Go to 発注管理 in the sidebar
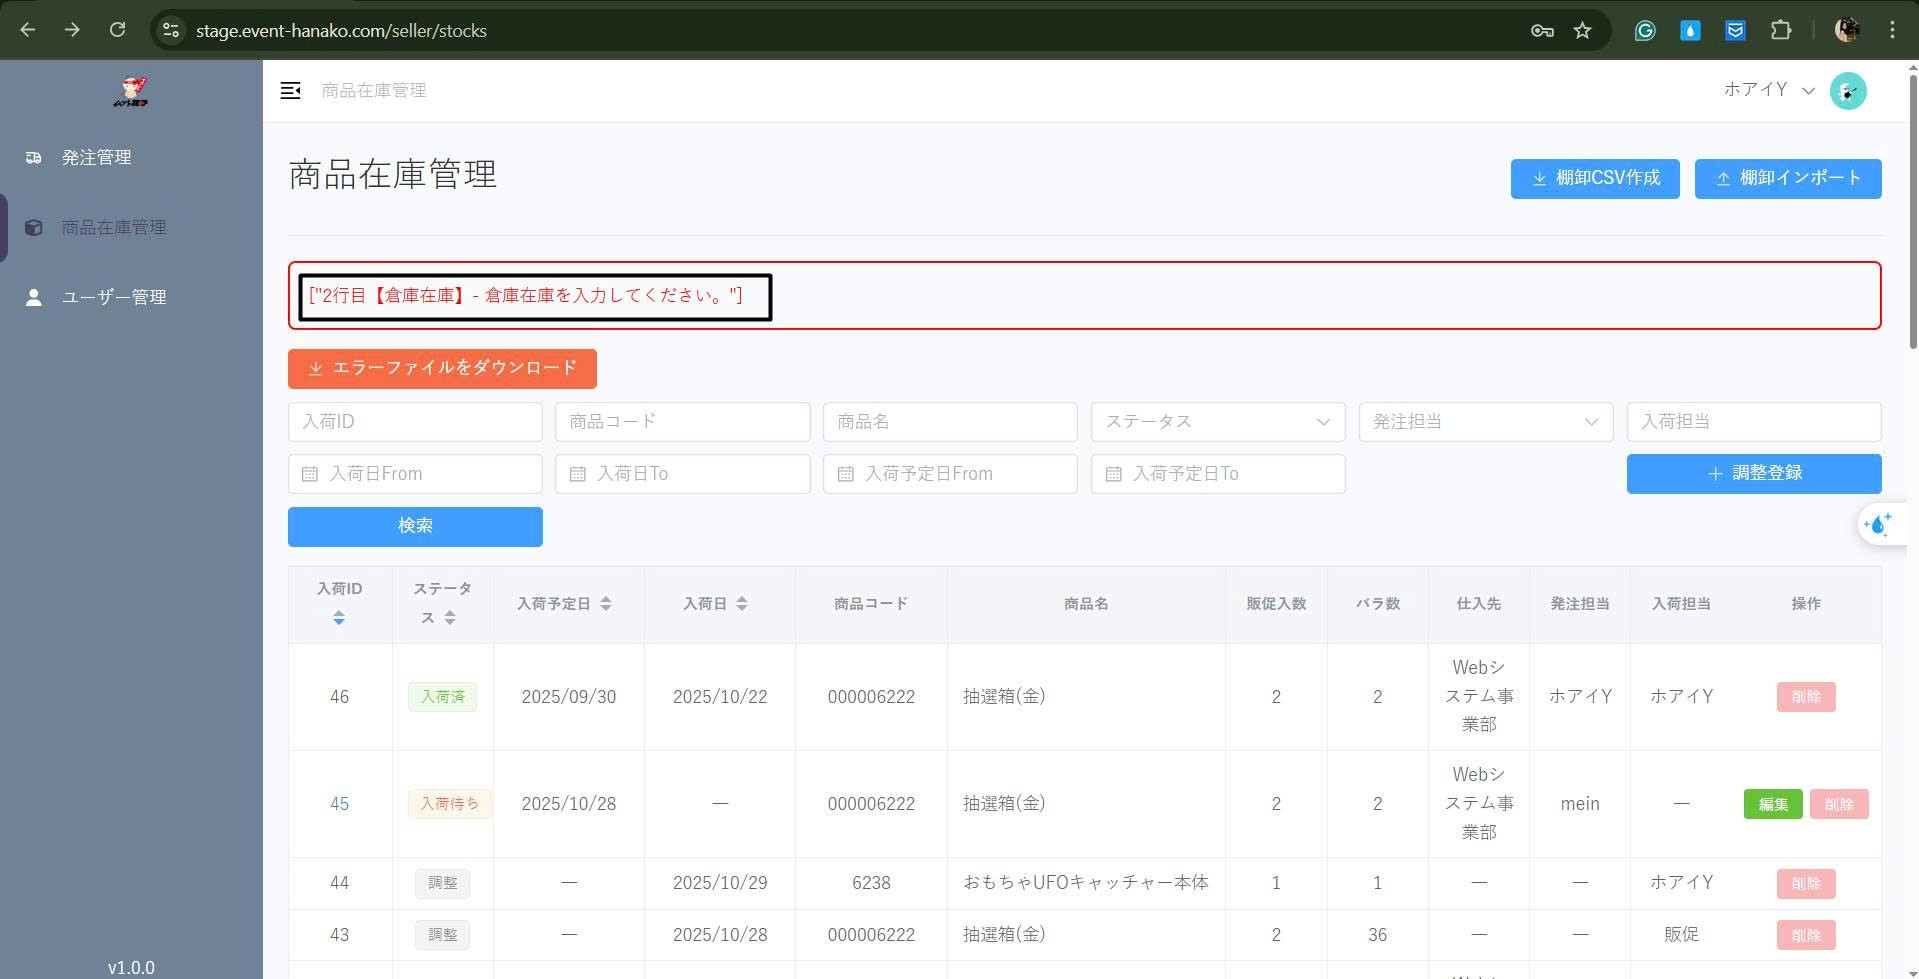Image resolution: width=1919 pixels, height=979 pixels. pos(96,158)
